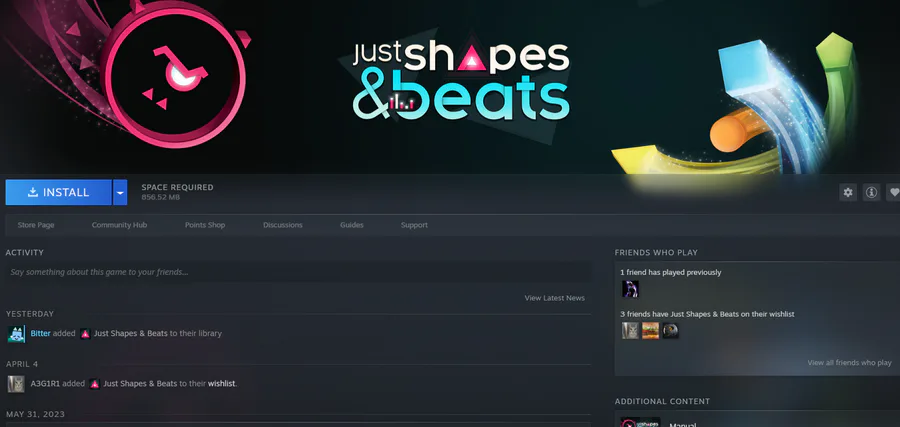Switch to Discussions tab
Viewport: 900px width, 427px height.
282,225
